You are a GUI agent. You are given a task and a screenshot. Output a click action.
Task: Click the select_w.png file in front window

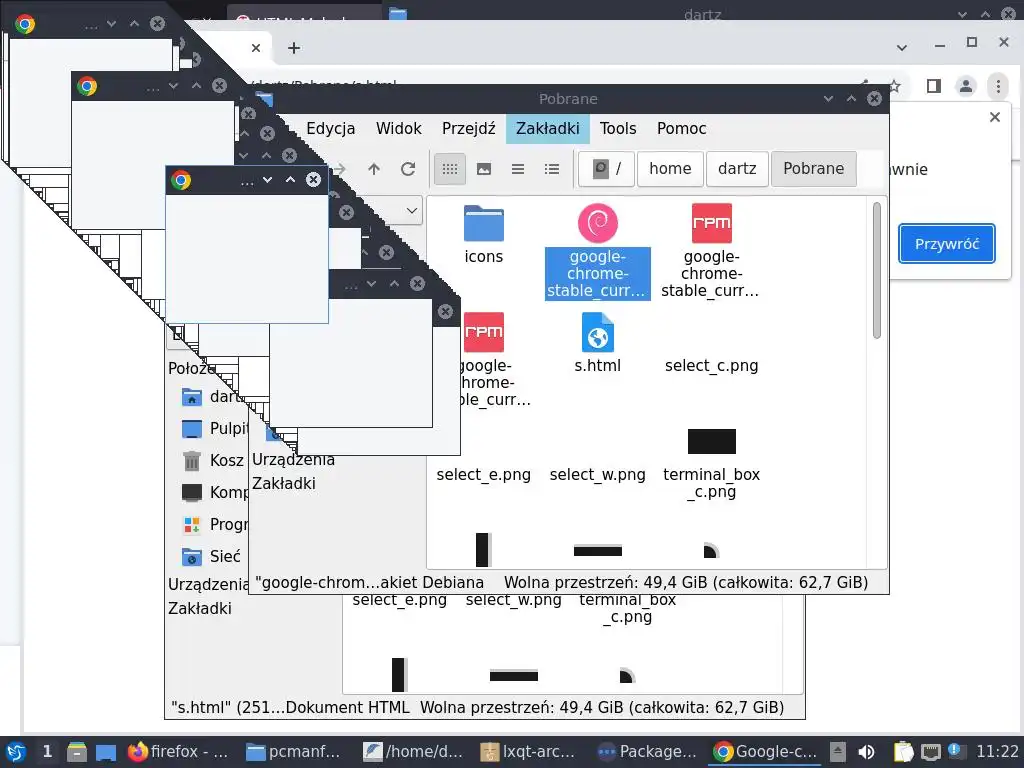pyautogui.click(x=598, y=475)
